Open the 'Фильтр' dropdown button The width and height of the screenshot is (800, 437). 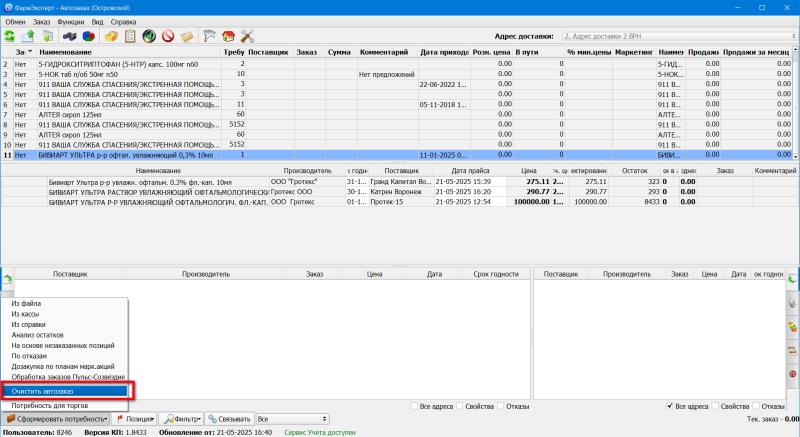[x=185, y=419]
